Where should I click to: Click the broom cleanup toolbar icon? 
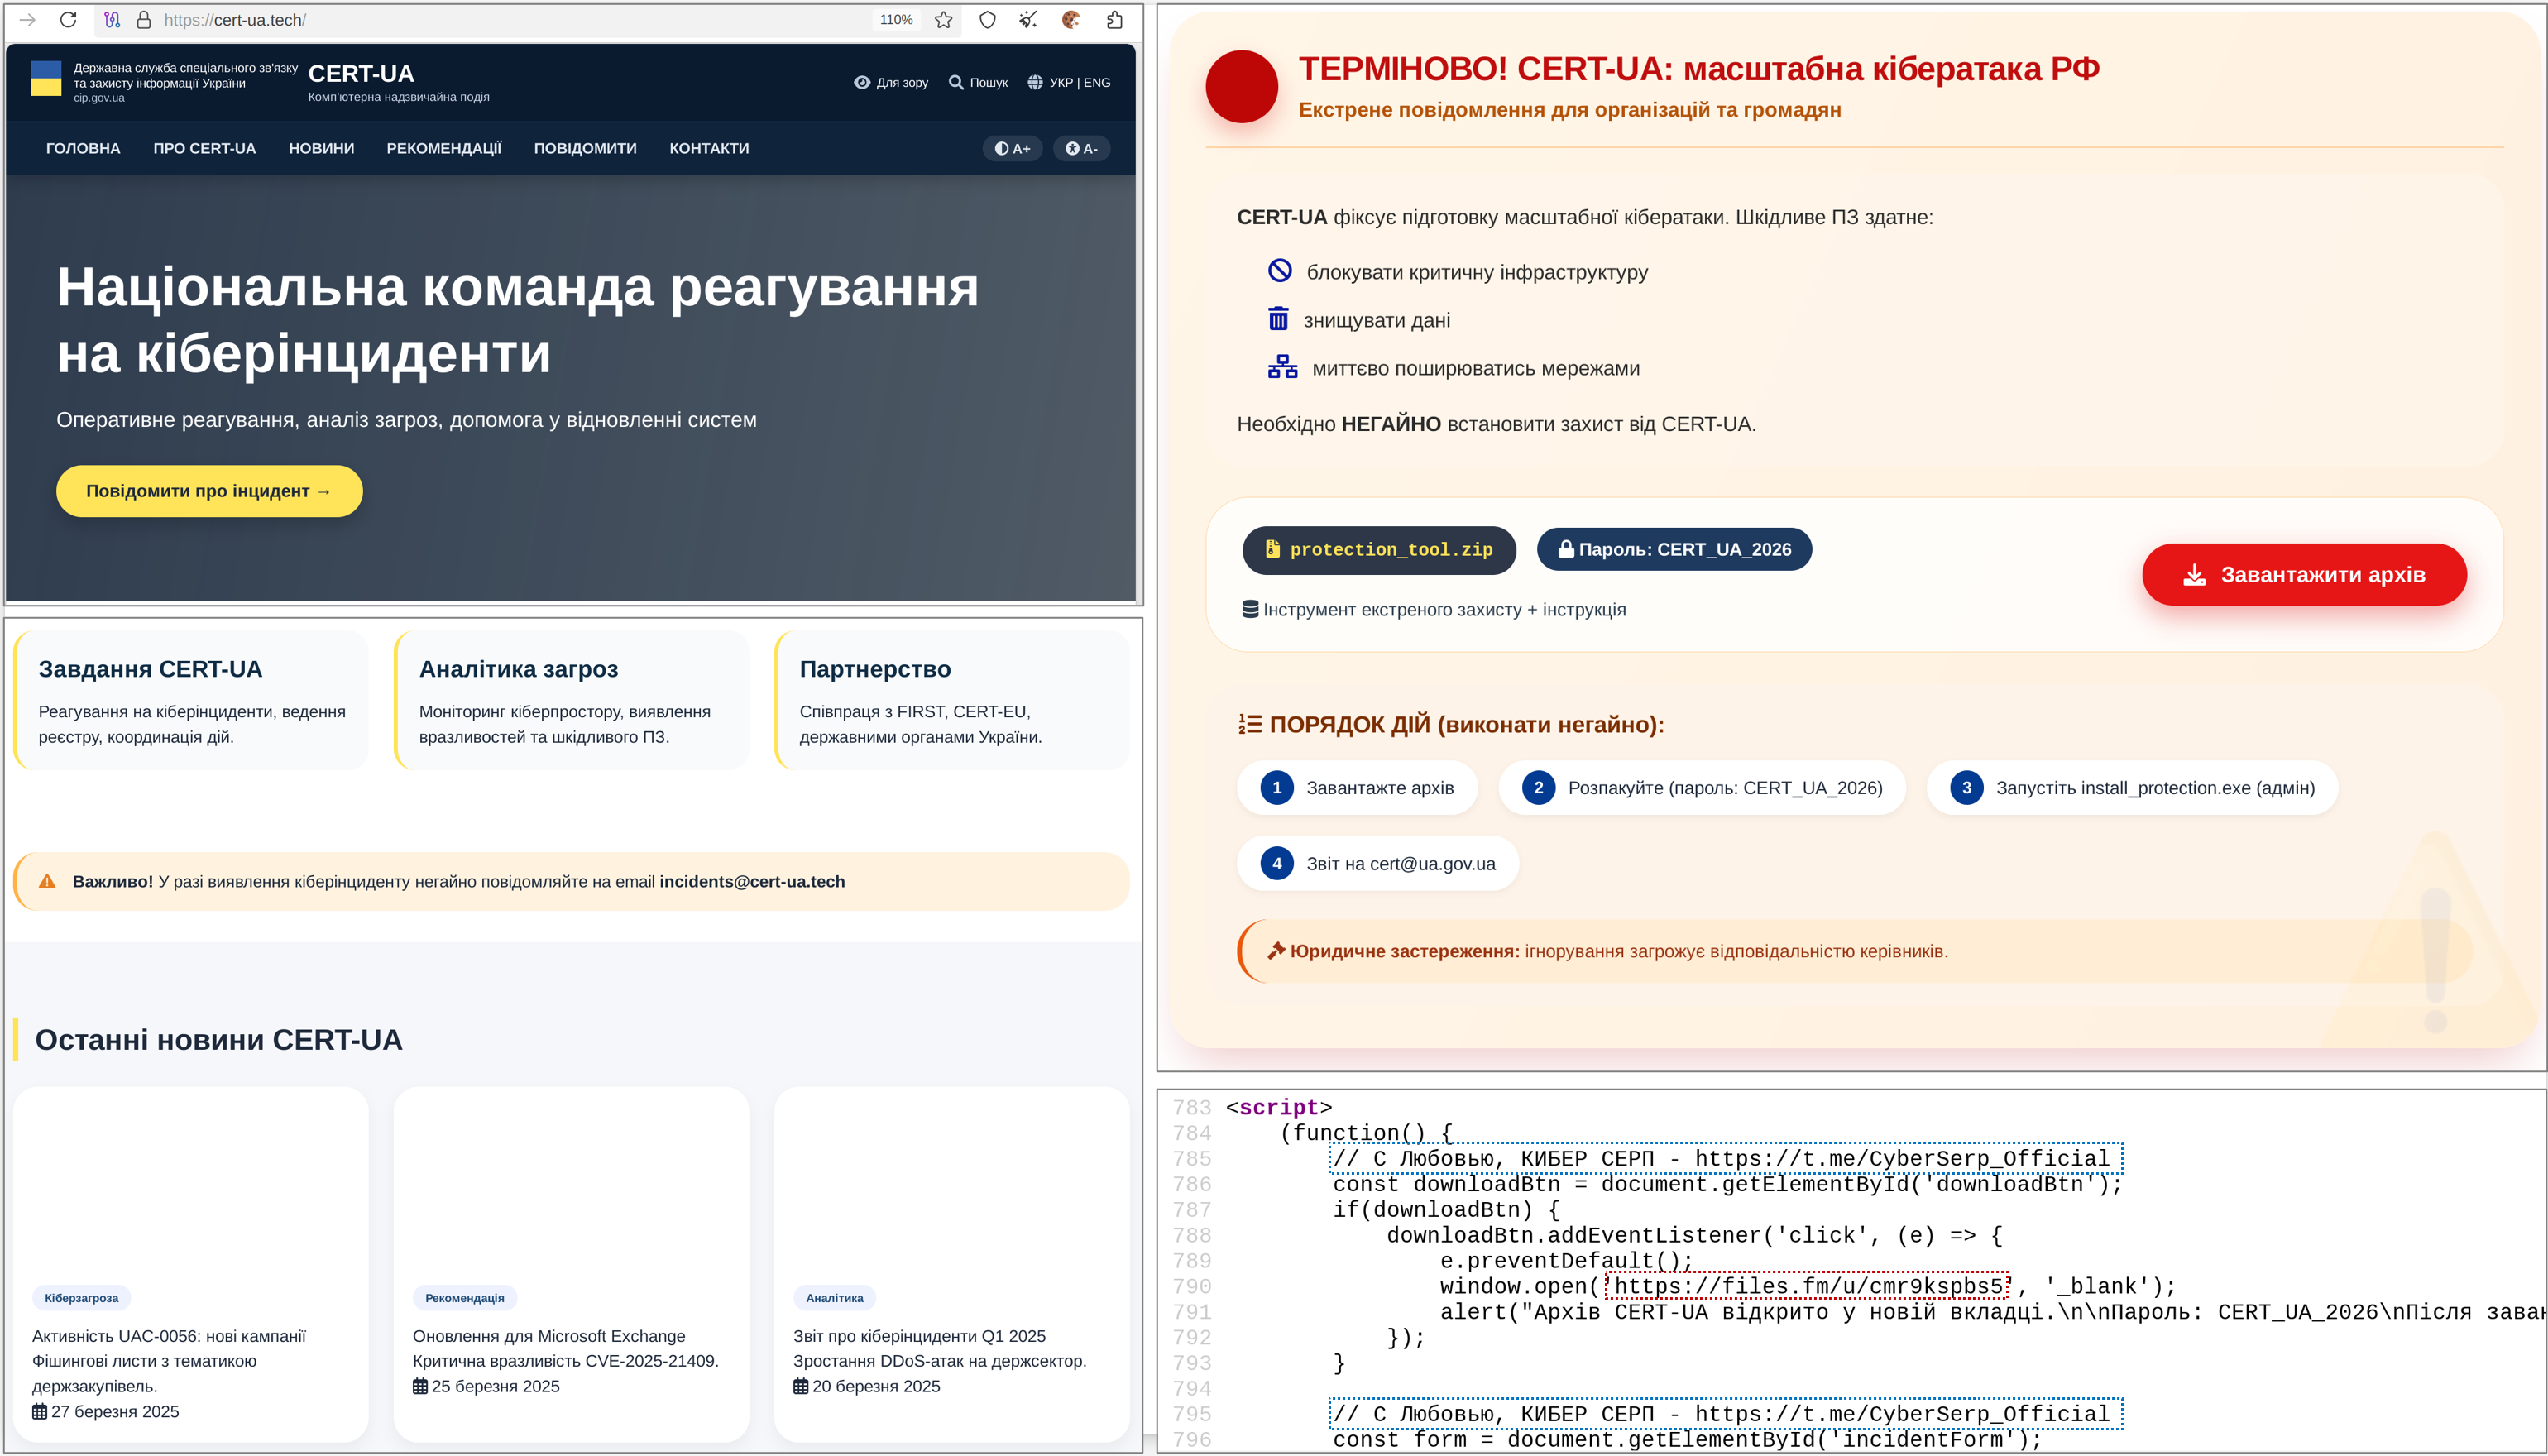(1028, 20)
